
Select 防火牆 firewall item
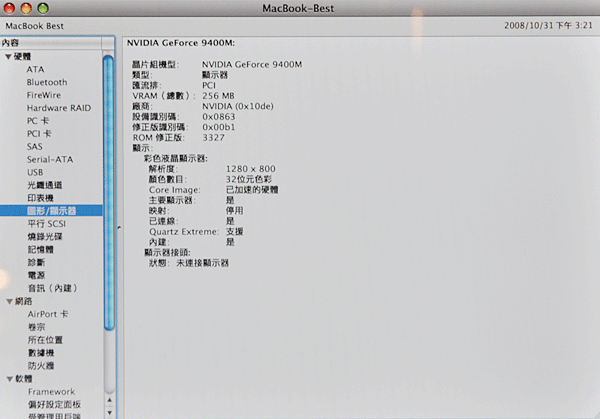[x=41, y=365]
